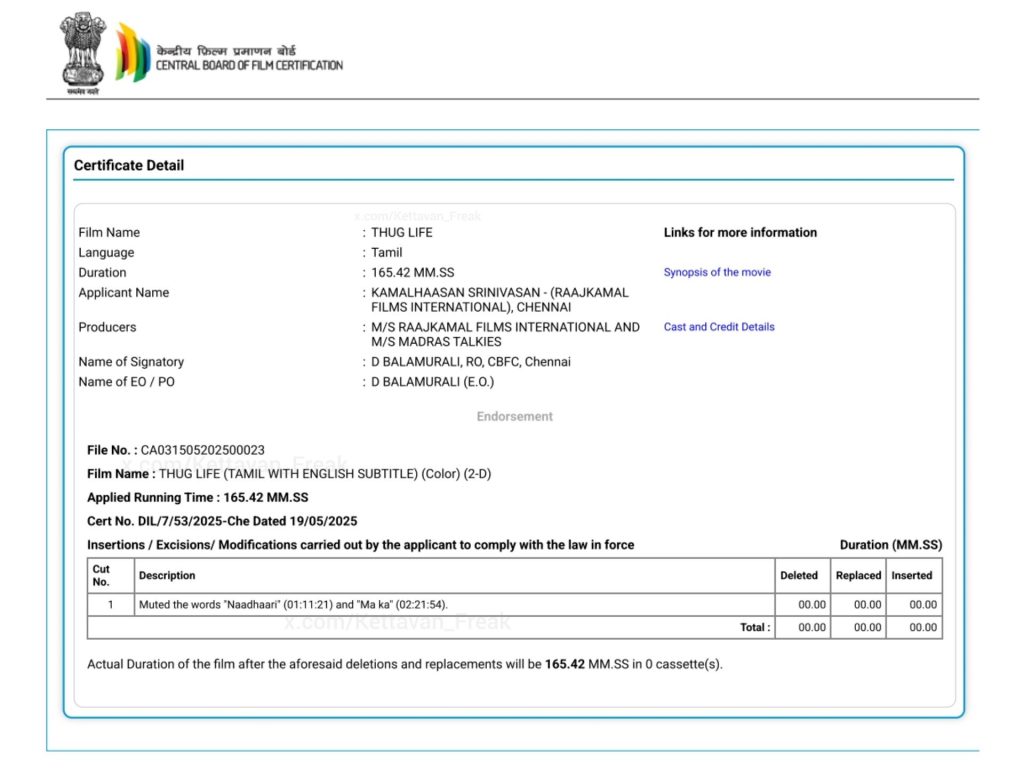The image size is (1024, 768).
Task: Click the Total row label
Action: tap(754, 628)
